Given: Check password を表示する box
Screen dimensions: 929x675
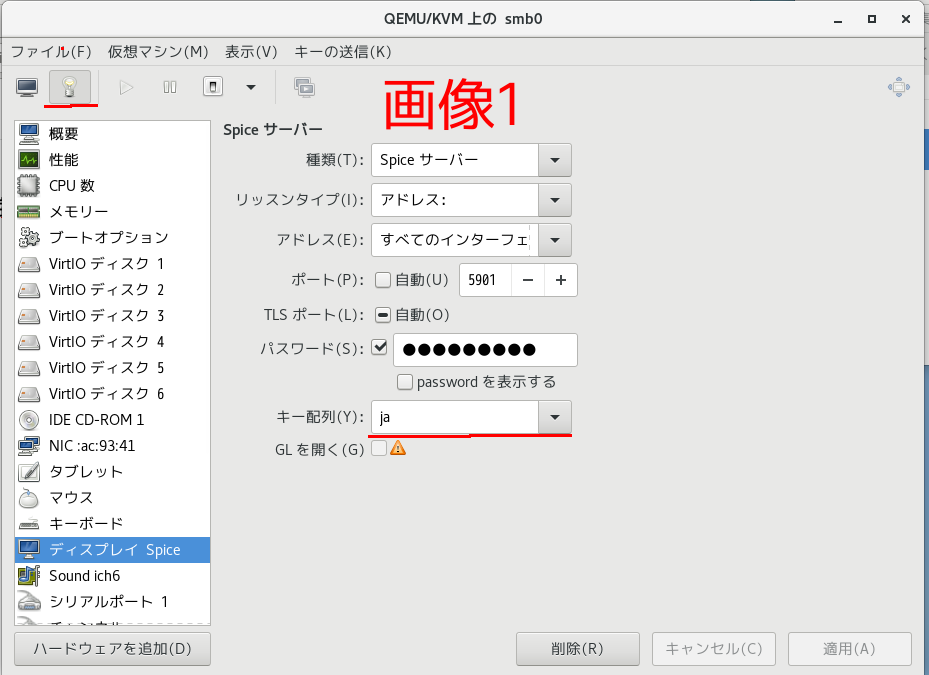Looking at the screenshot, I should (x=405, y=382).
